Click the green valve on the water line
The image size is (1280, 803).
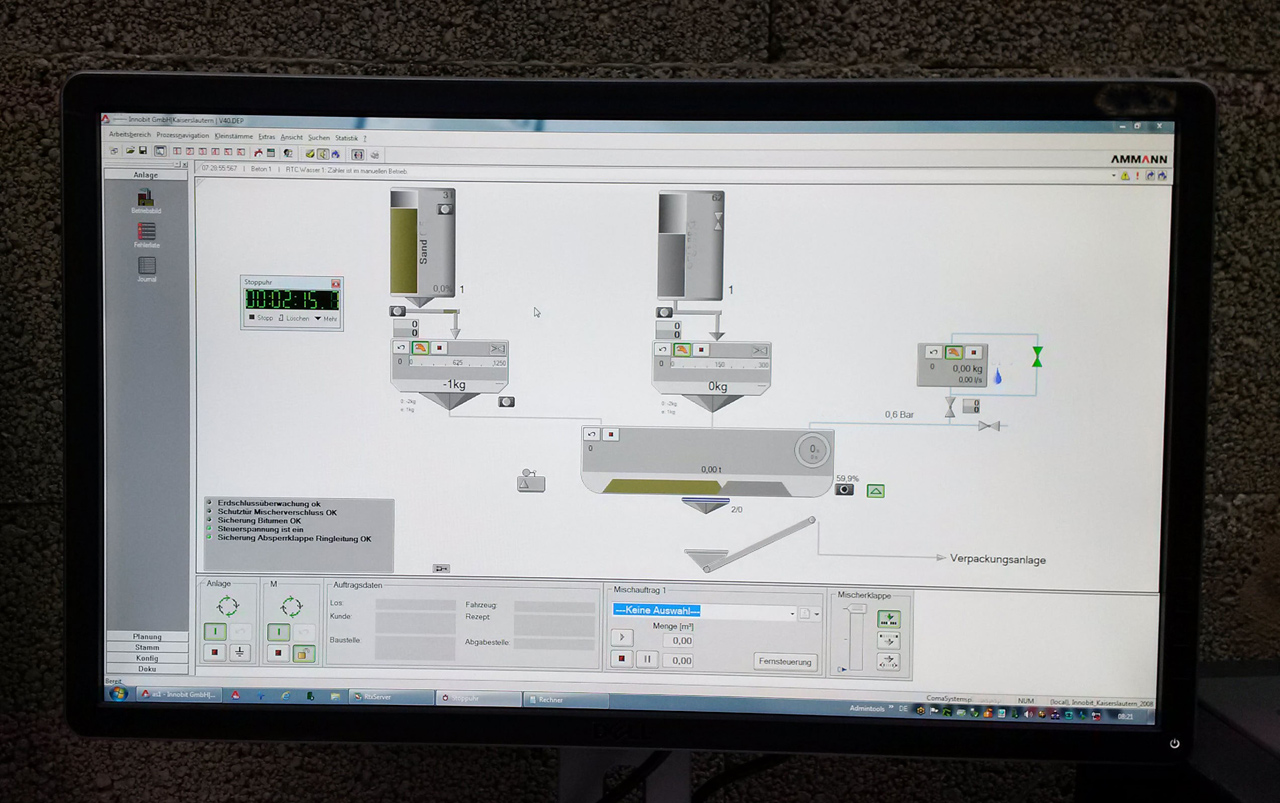(1038, 356)
